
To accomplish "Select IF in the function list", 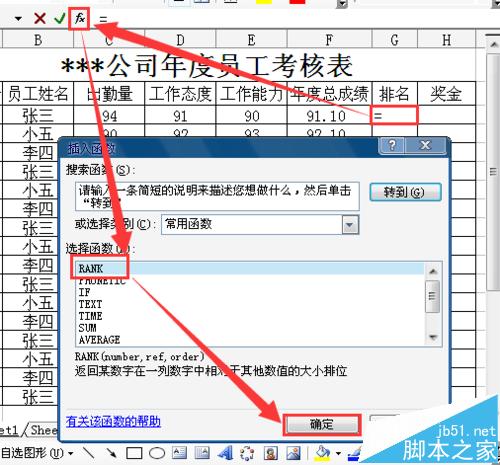I will click(x=249, y=292).
